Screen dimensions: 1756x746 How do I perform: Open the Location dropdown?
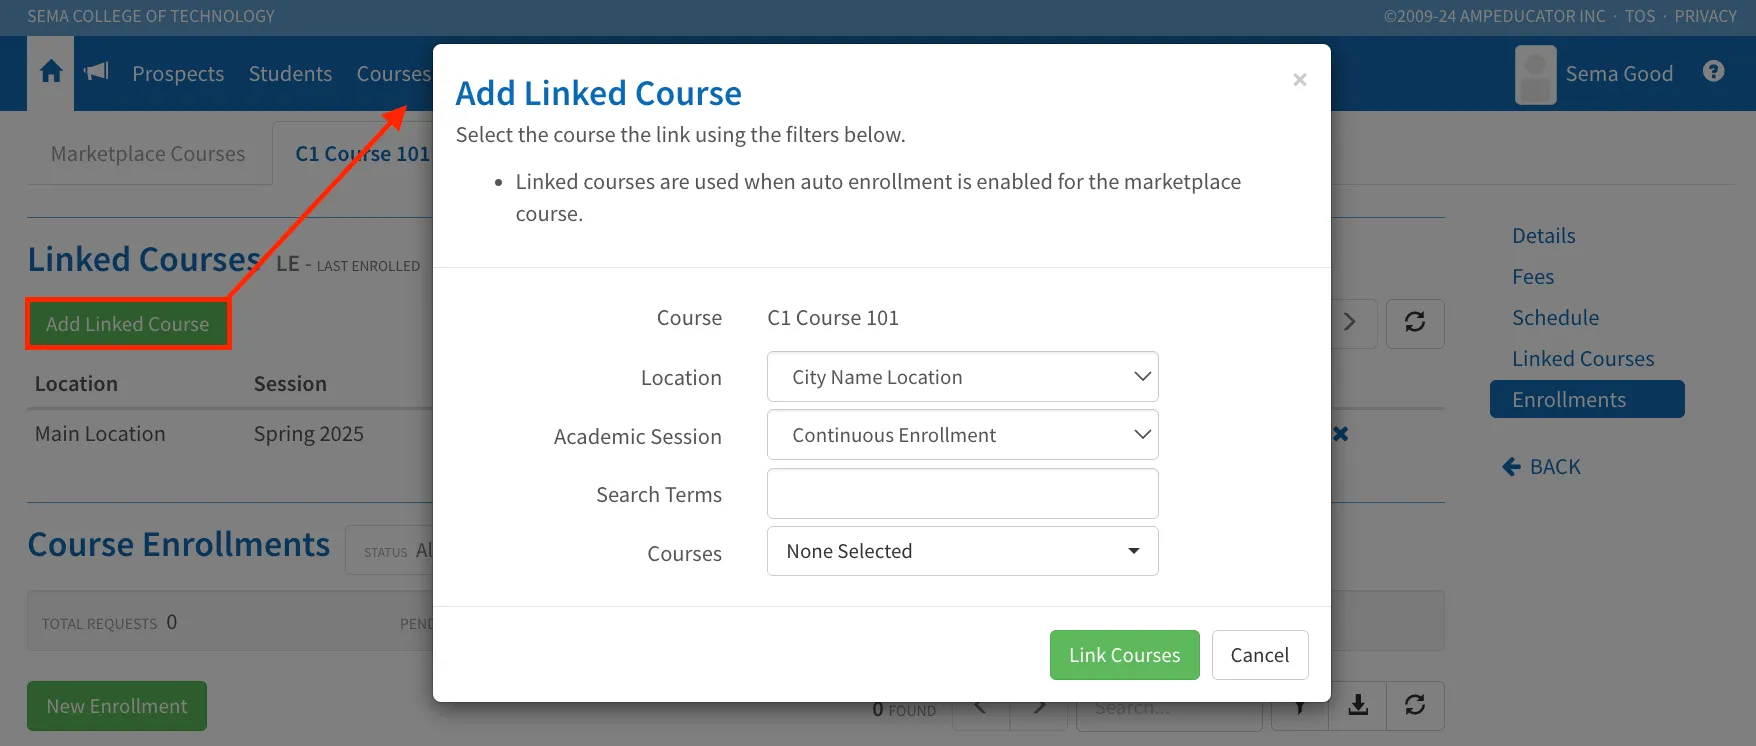pyautogui.click(x=962, y=377)
